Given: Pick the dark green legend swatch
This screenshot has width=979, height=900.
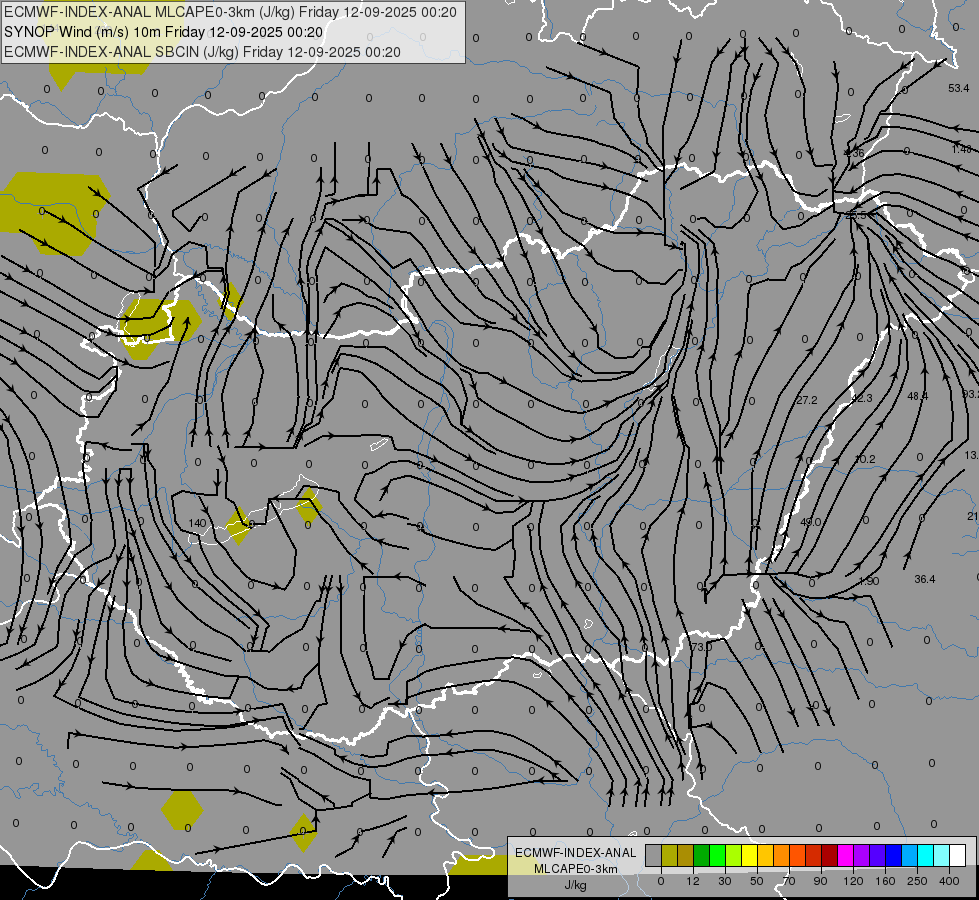Looking at the screenshot, I should point(702,855).
